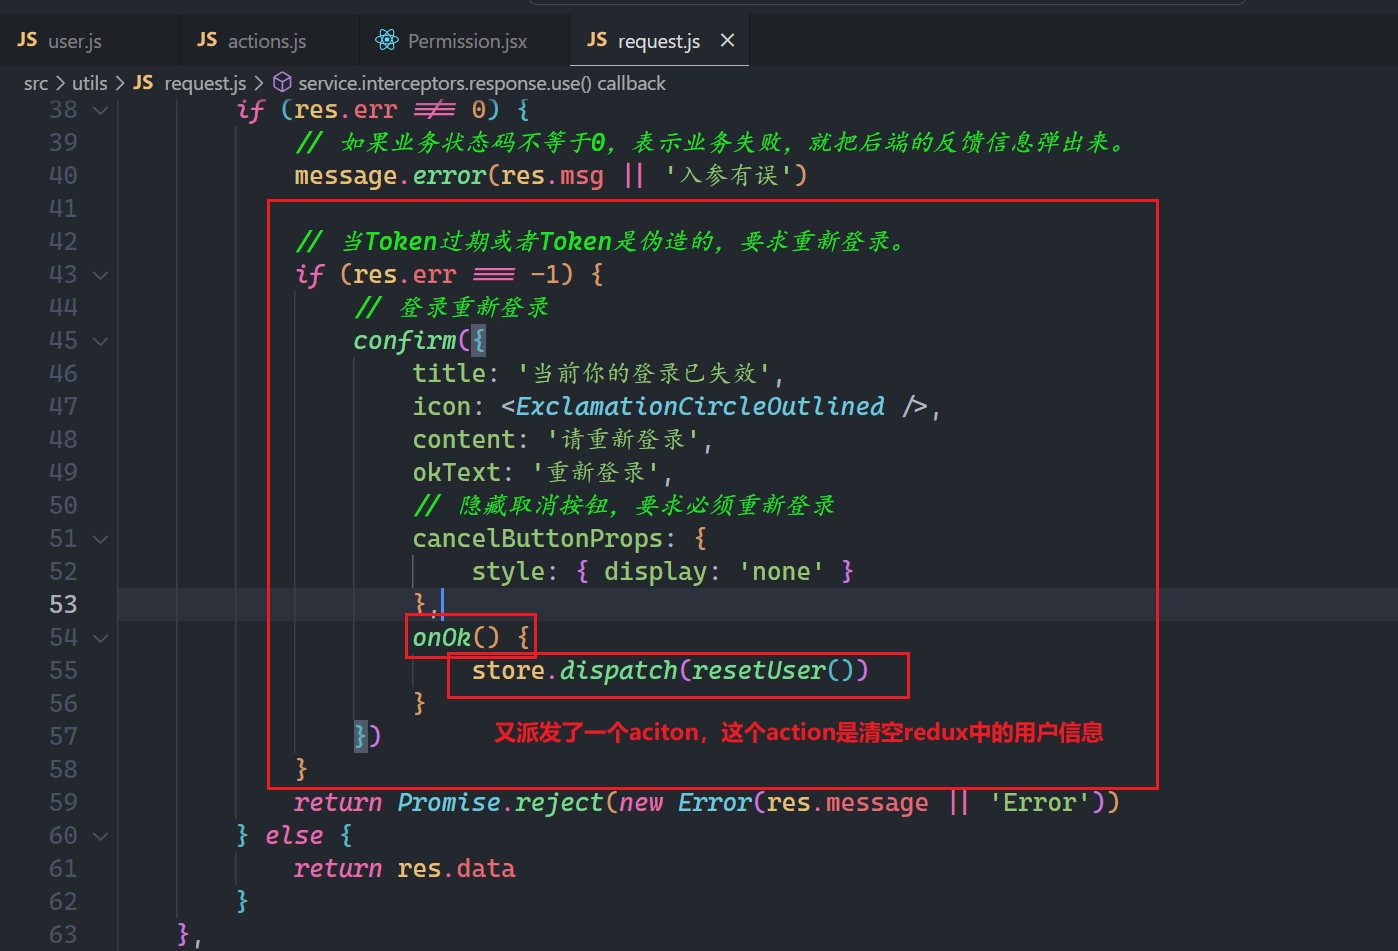Viewport: 1398px width, 951px height.
Task: Select the request.js tab
Action: pos(659,41)
